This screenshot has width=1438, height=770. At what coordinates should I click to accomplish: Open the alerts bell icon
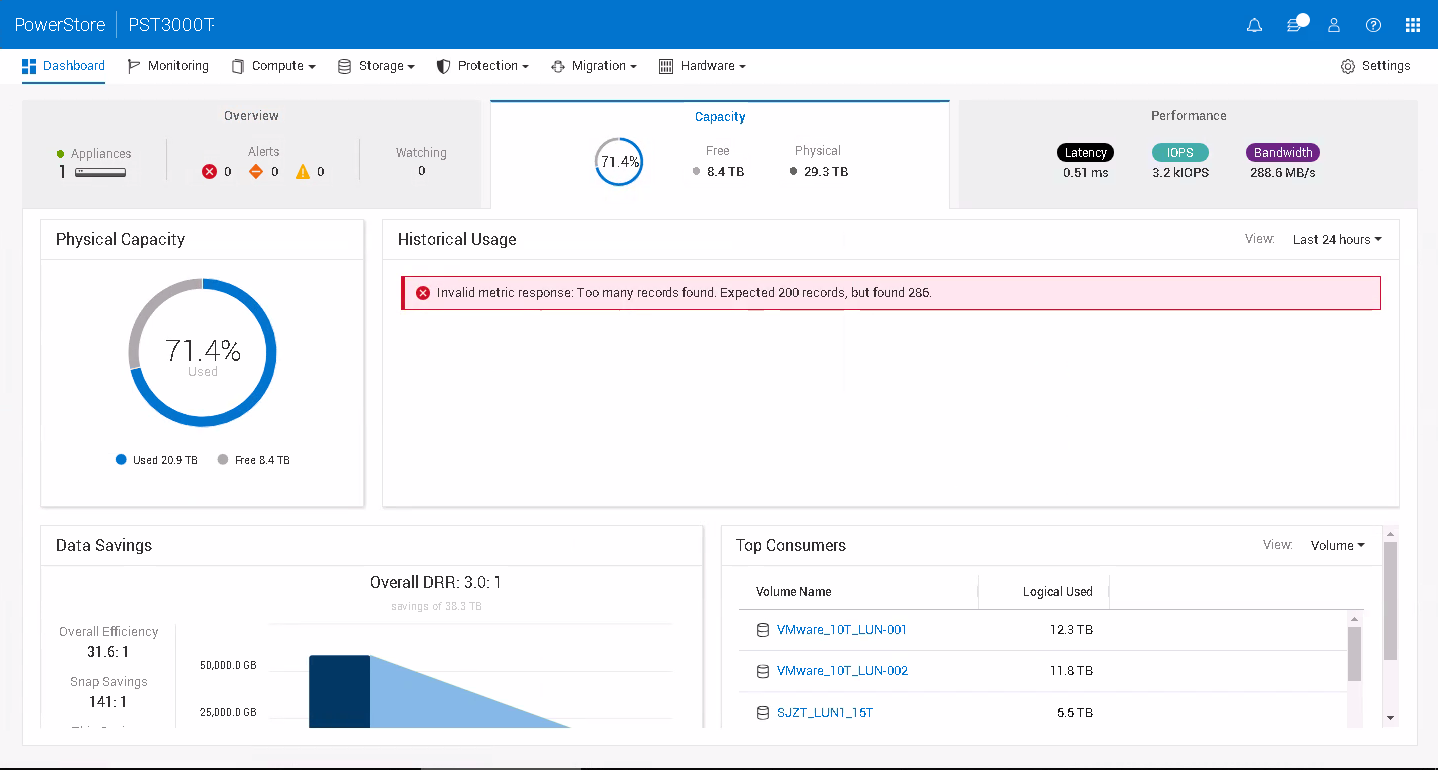(1254, 25)
